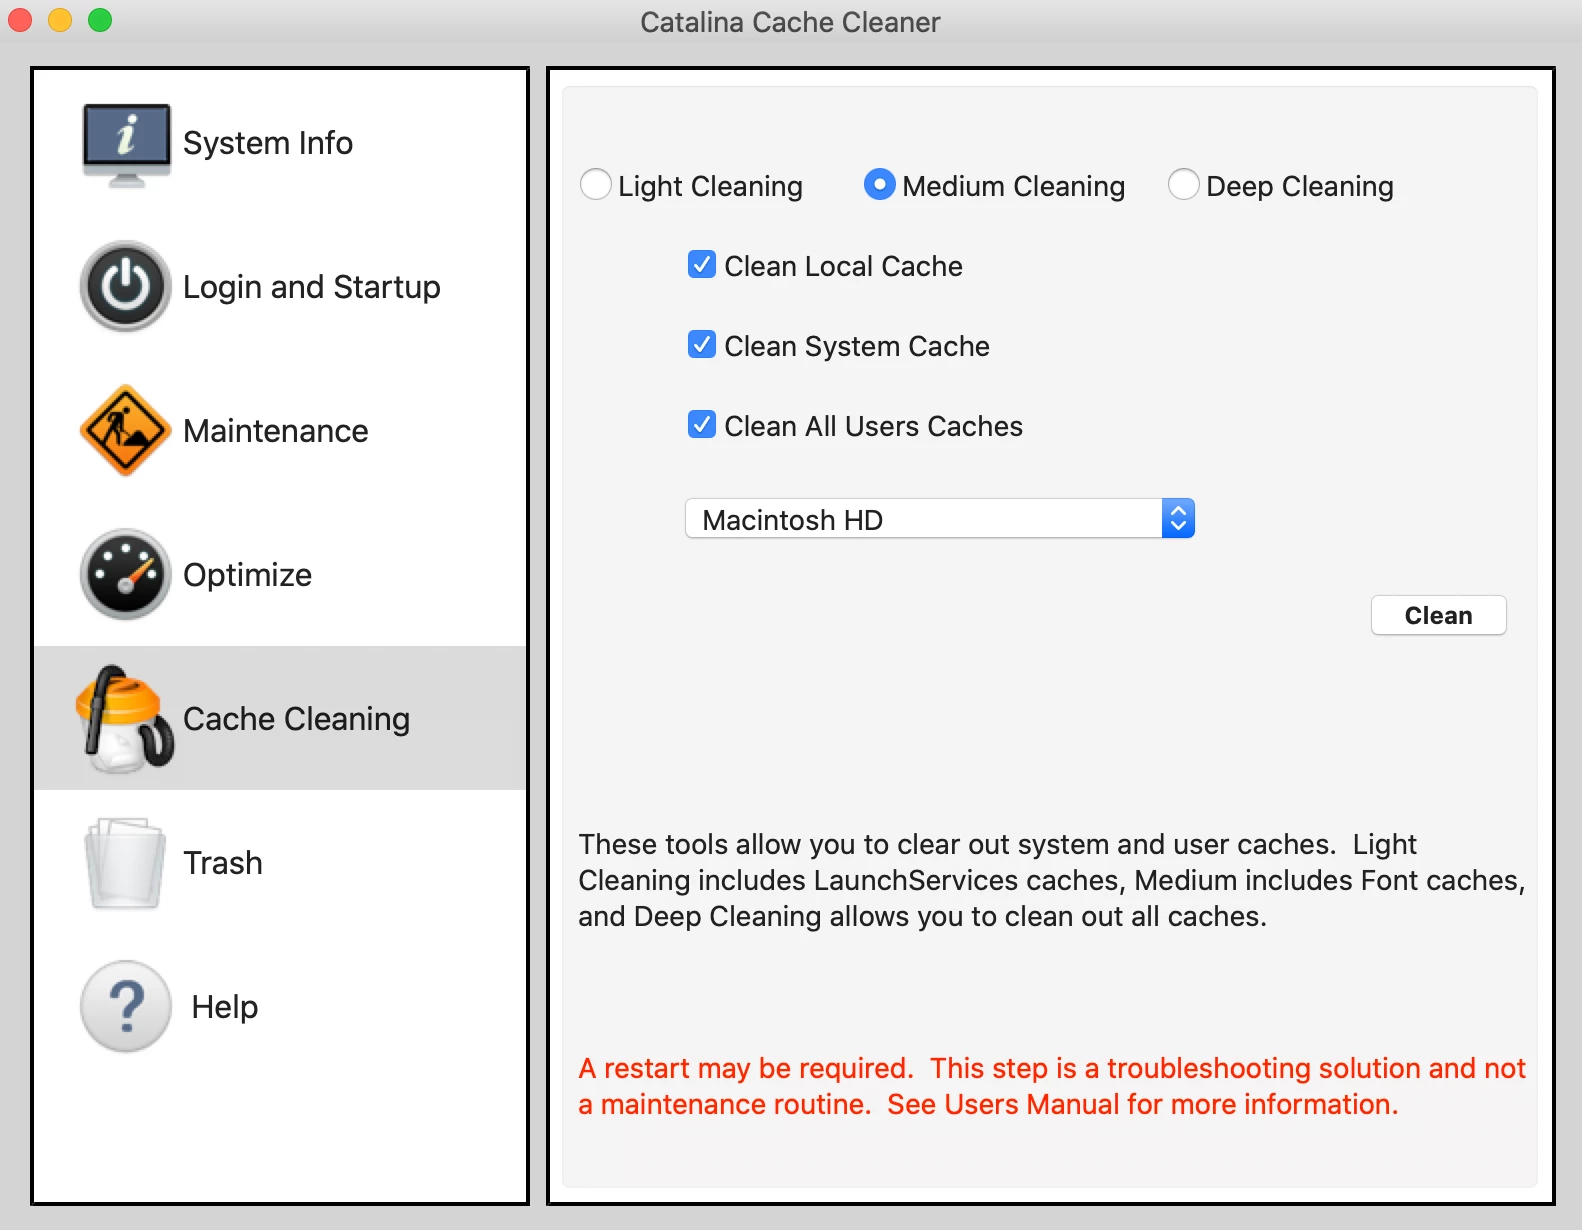Click the Clean button
Image resolution: width=1582 pixels, height=1230 pixels.
point(1438,615)
